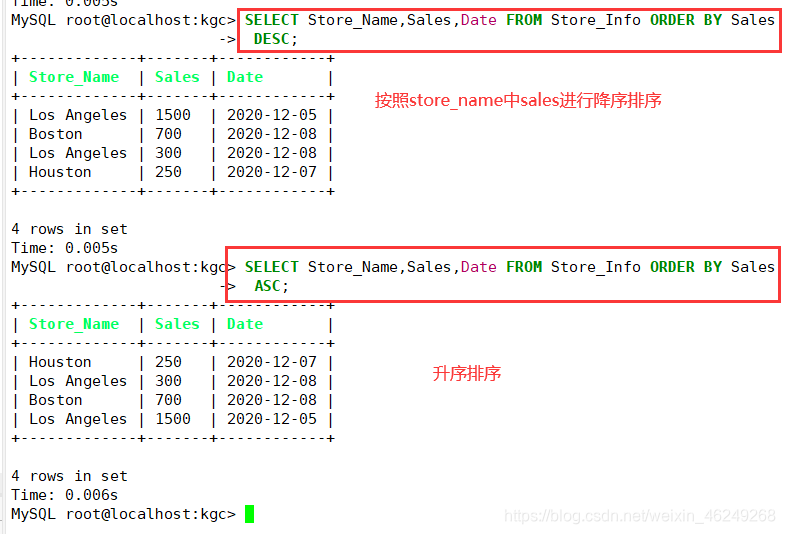Click '700' in the first result table
The width and height of the screenshot is (785, 534).
168,134
